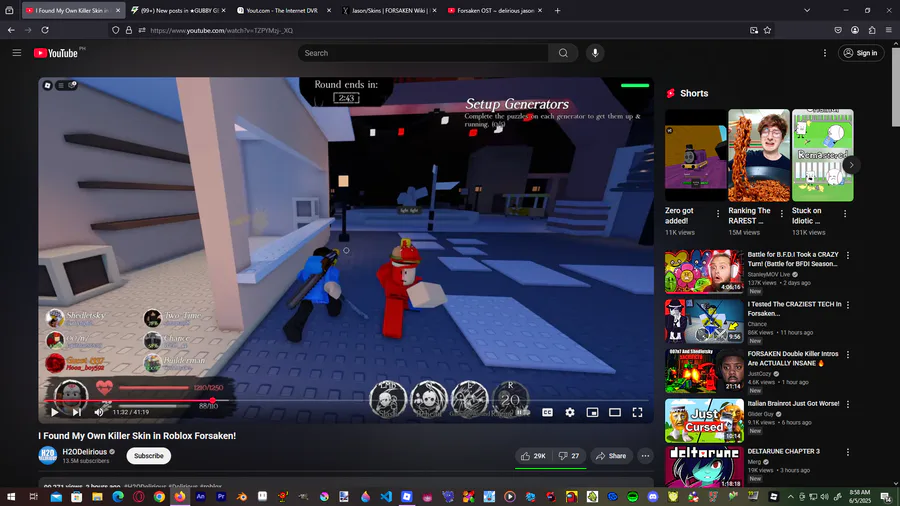Open more actions menu beside Share
Viewport: 900px width, 506px height.
point(645,456)
